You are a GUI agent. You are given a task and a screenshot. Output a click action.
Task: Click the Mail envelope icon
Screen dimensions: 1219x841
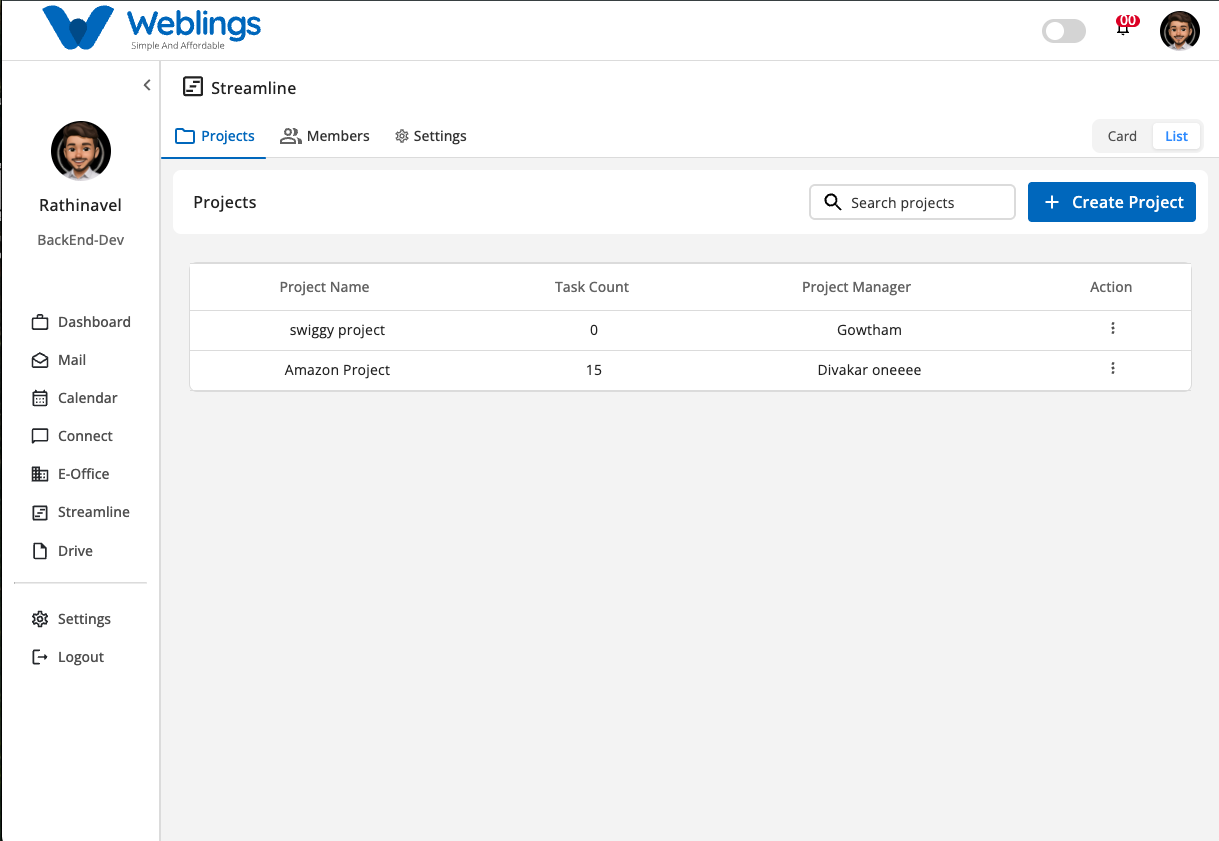(40, 360)
